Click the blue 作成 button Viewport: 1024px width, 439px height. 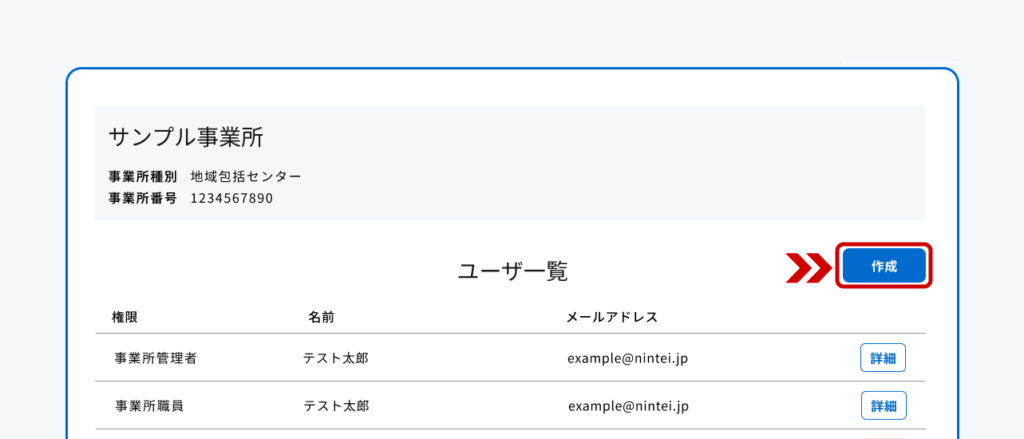click(x=884, y=265)
